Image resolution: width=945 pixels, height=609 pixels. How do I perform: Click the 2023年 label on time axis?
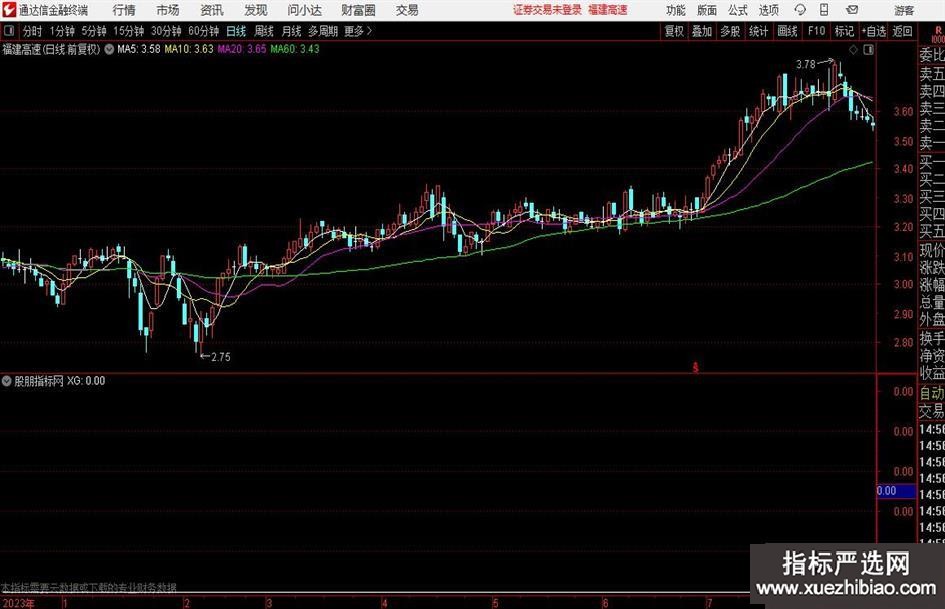tap(18, 603)
